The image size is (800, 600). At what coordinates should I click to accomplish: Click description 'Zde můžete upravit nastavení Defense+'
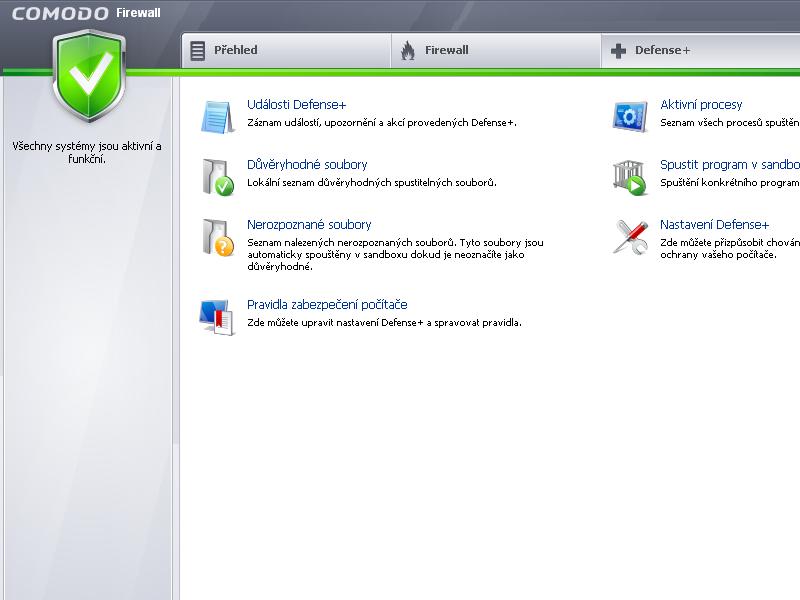click(335, 323)
